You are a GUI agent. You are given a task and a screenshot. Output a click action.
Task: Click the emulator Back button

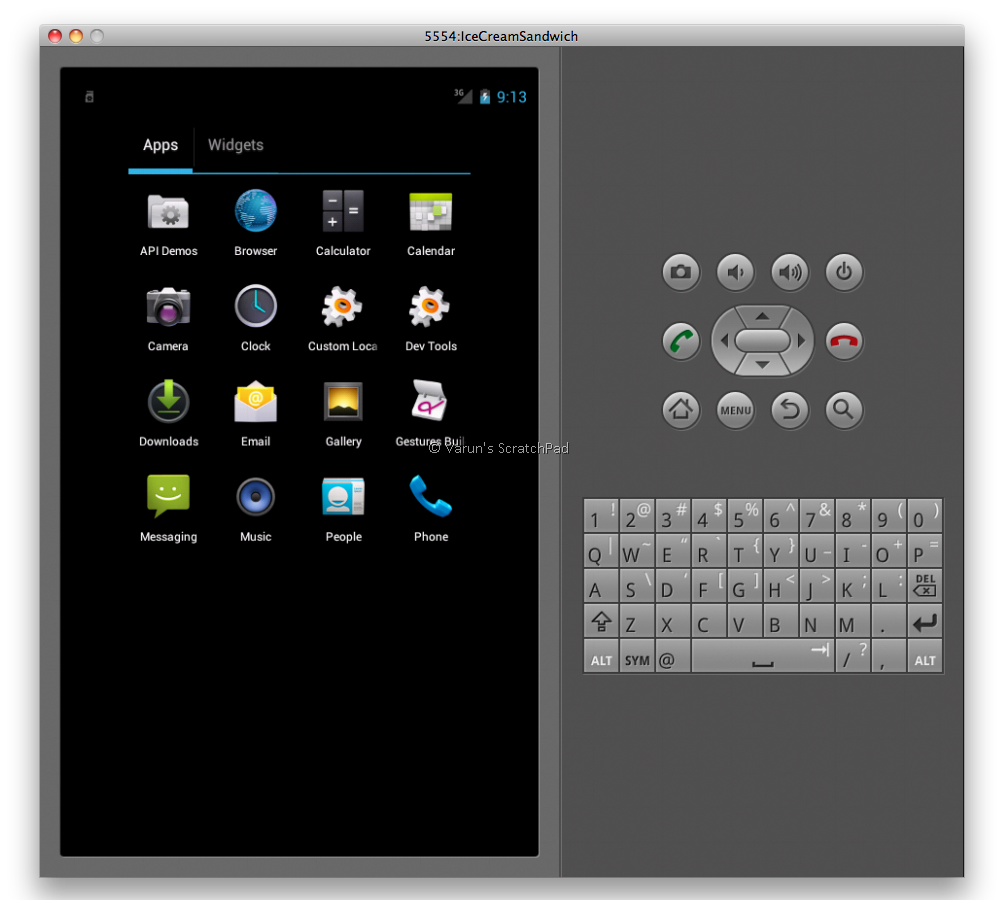point(789,410)
